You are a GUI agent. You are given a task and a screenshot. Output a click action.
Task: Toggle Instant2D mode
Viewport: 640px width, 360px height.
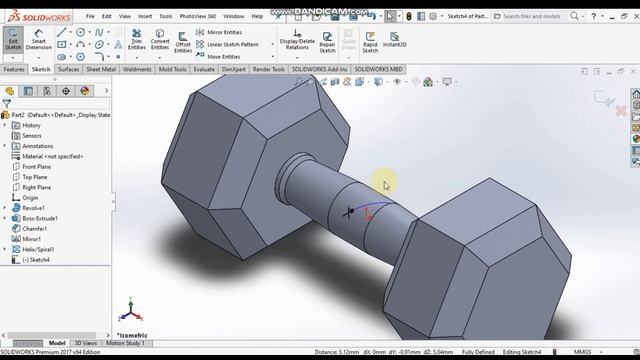[394, 40]
